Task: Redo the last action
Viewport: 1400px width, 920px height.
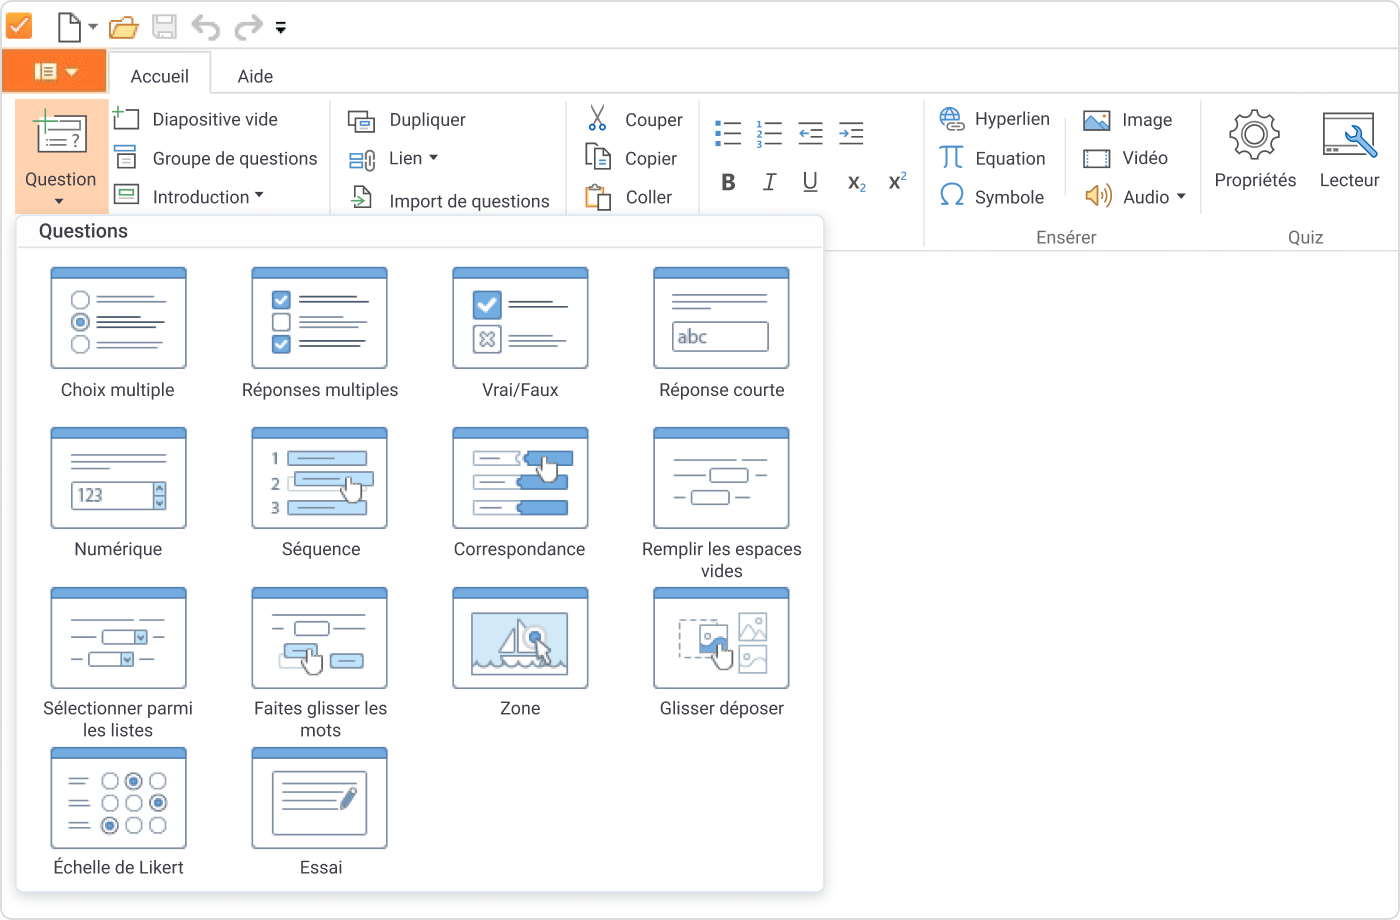Action: [248, 27]
